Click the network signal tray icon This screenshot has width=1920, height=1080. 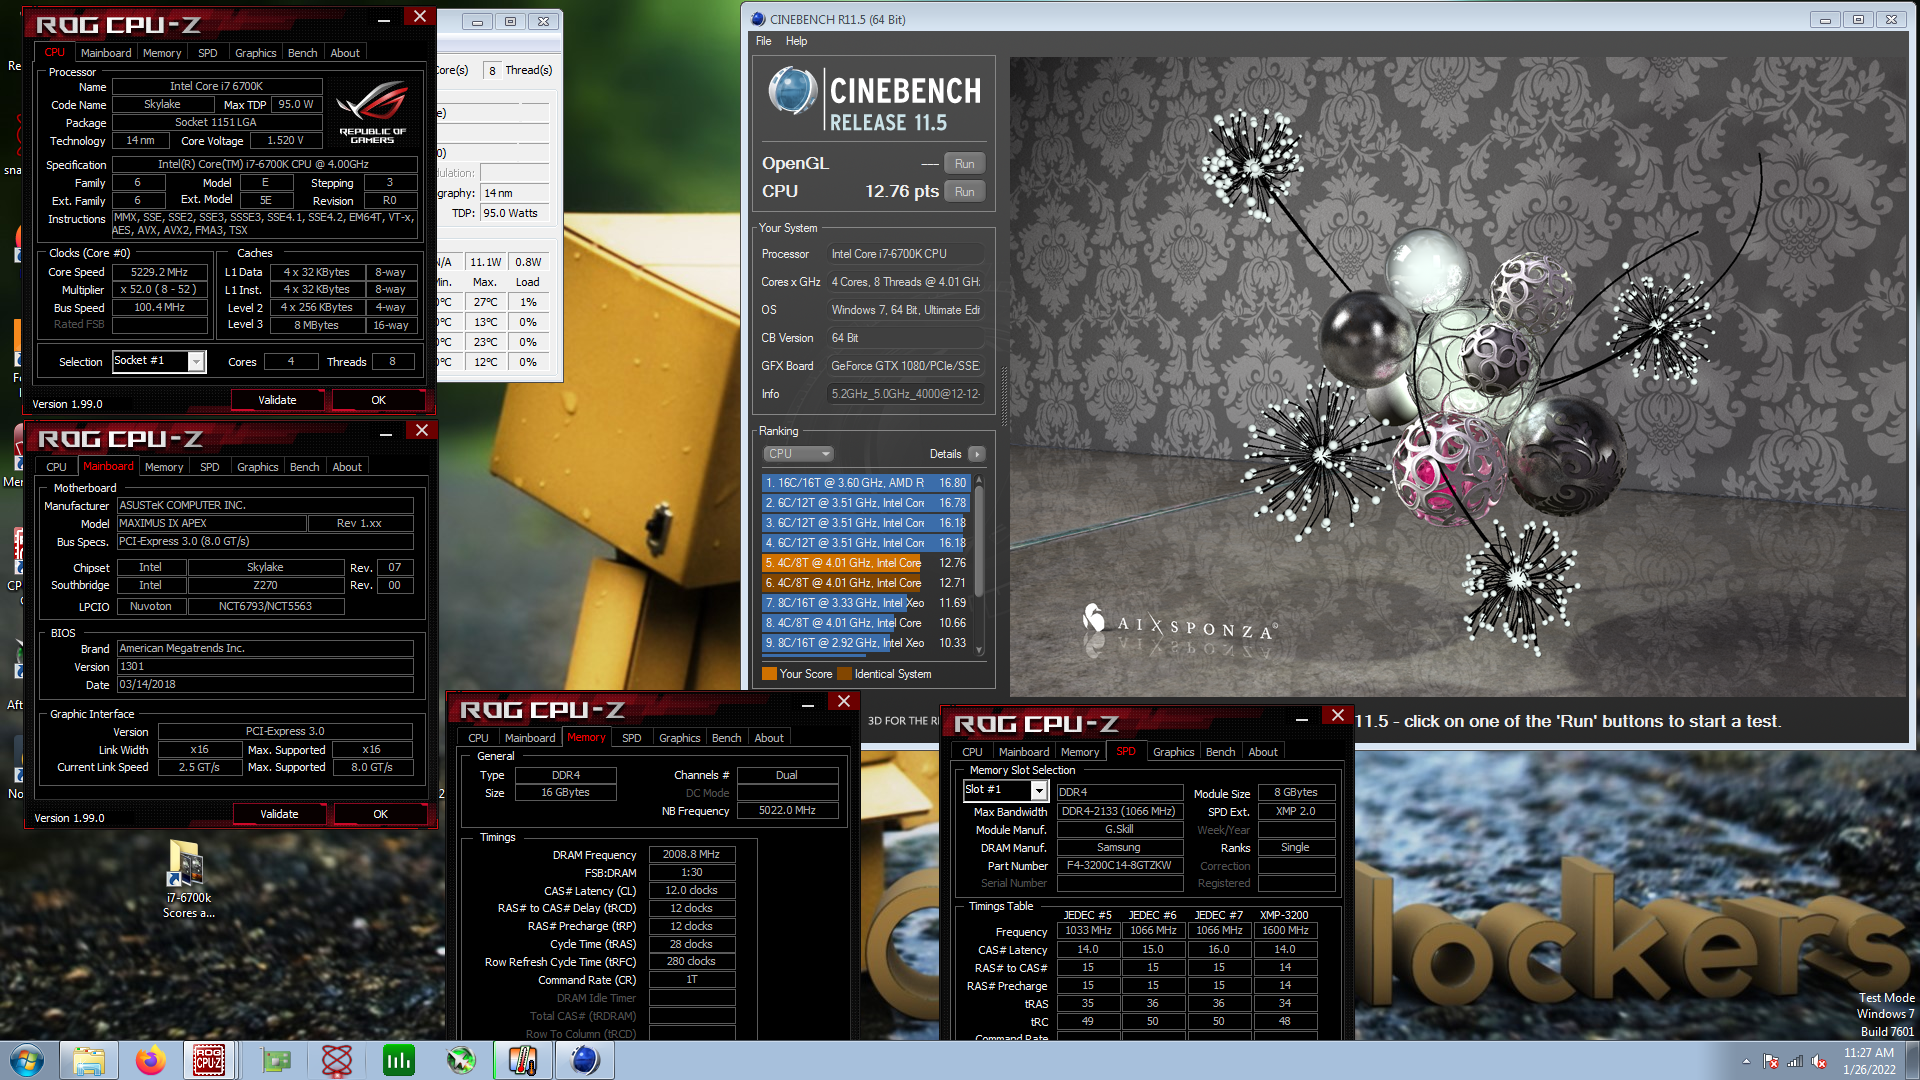[1795, 1061]
